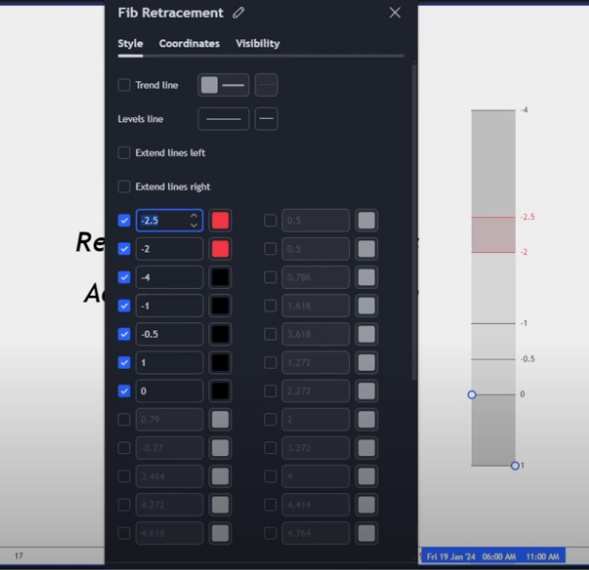Check the Extend lines left option

point(124,153)
